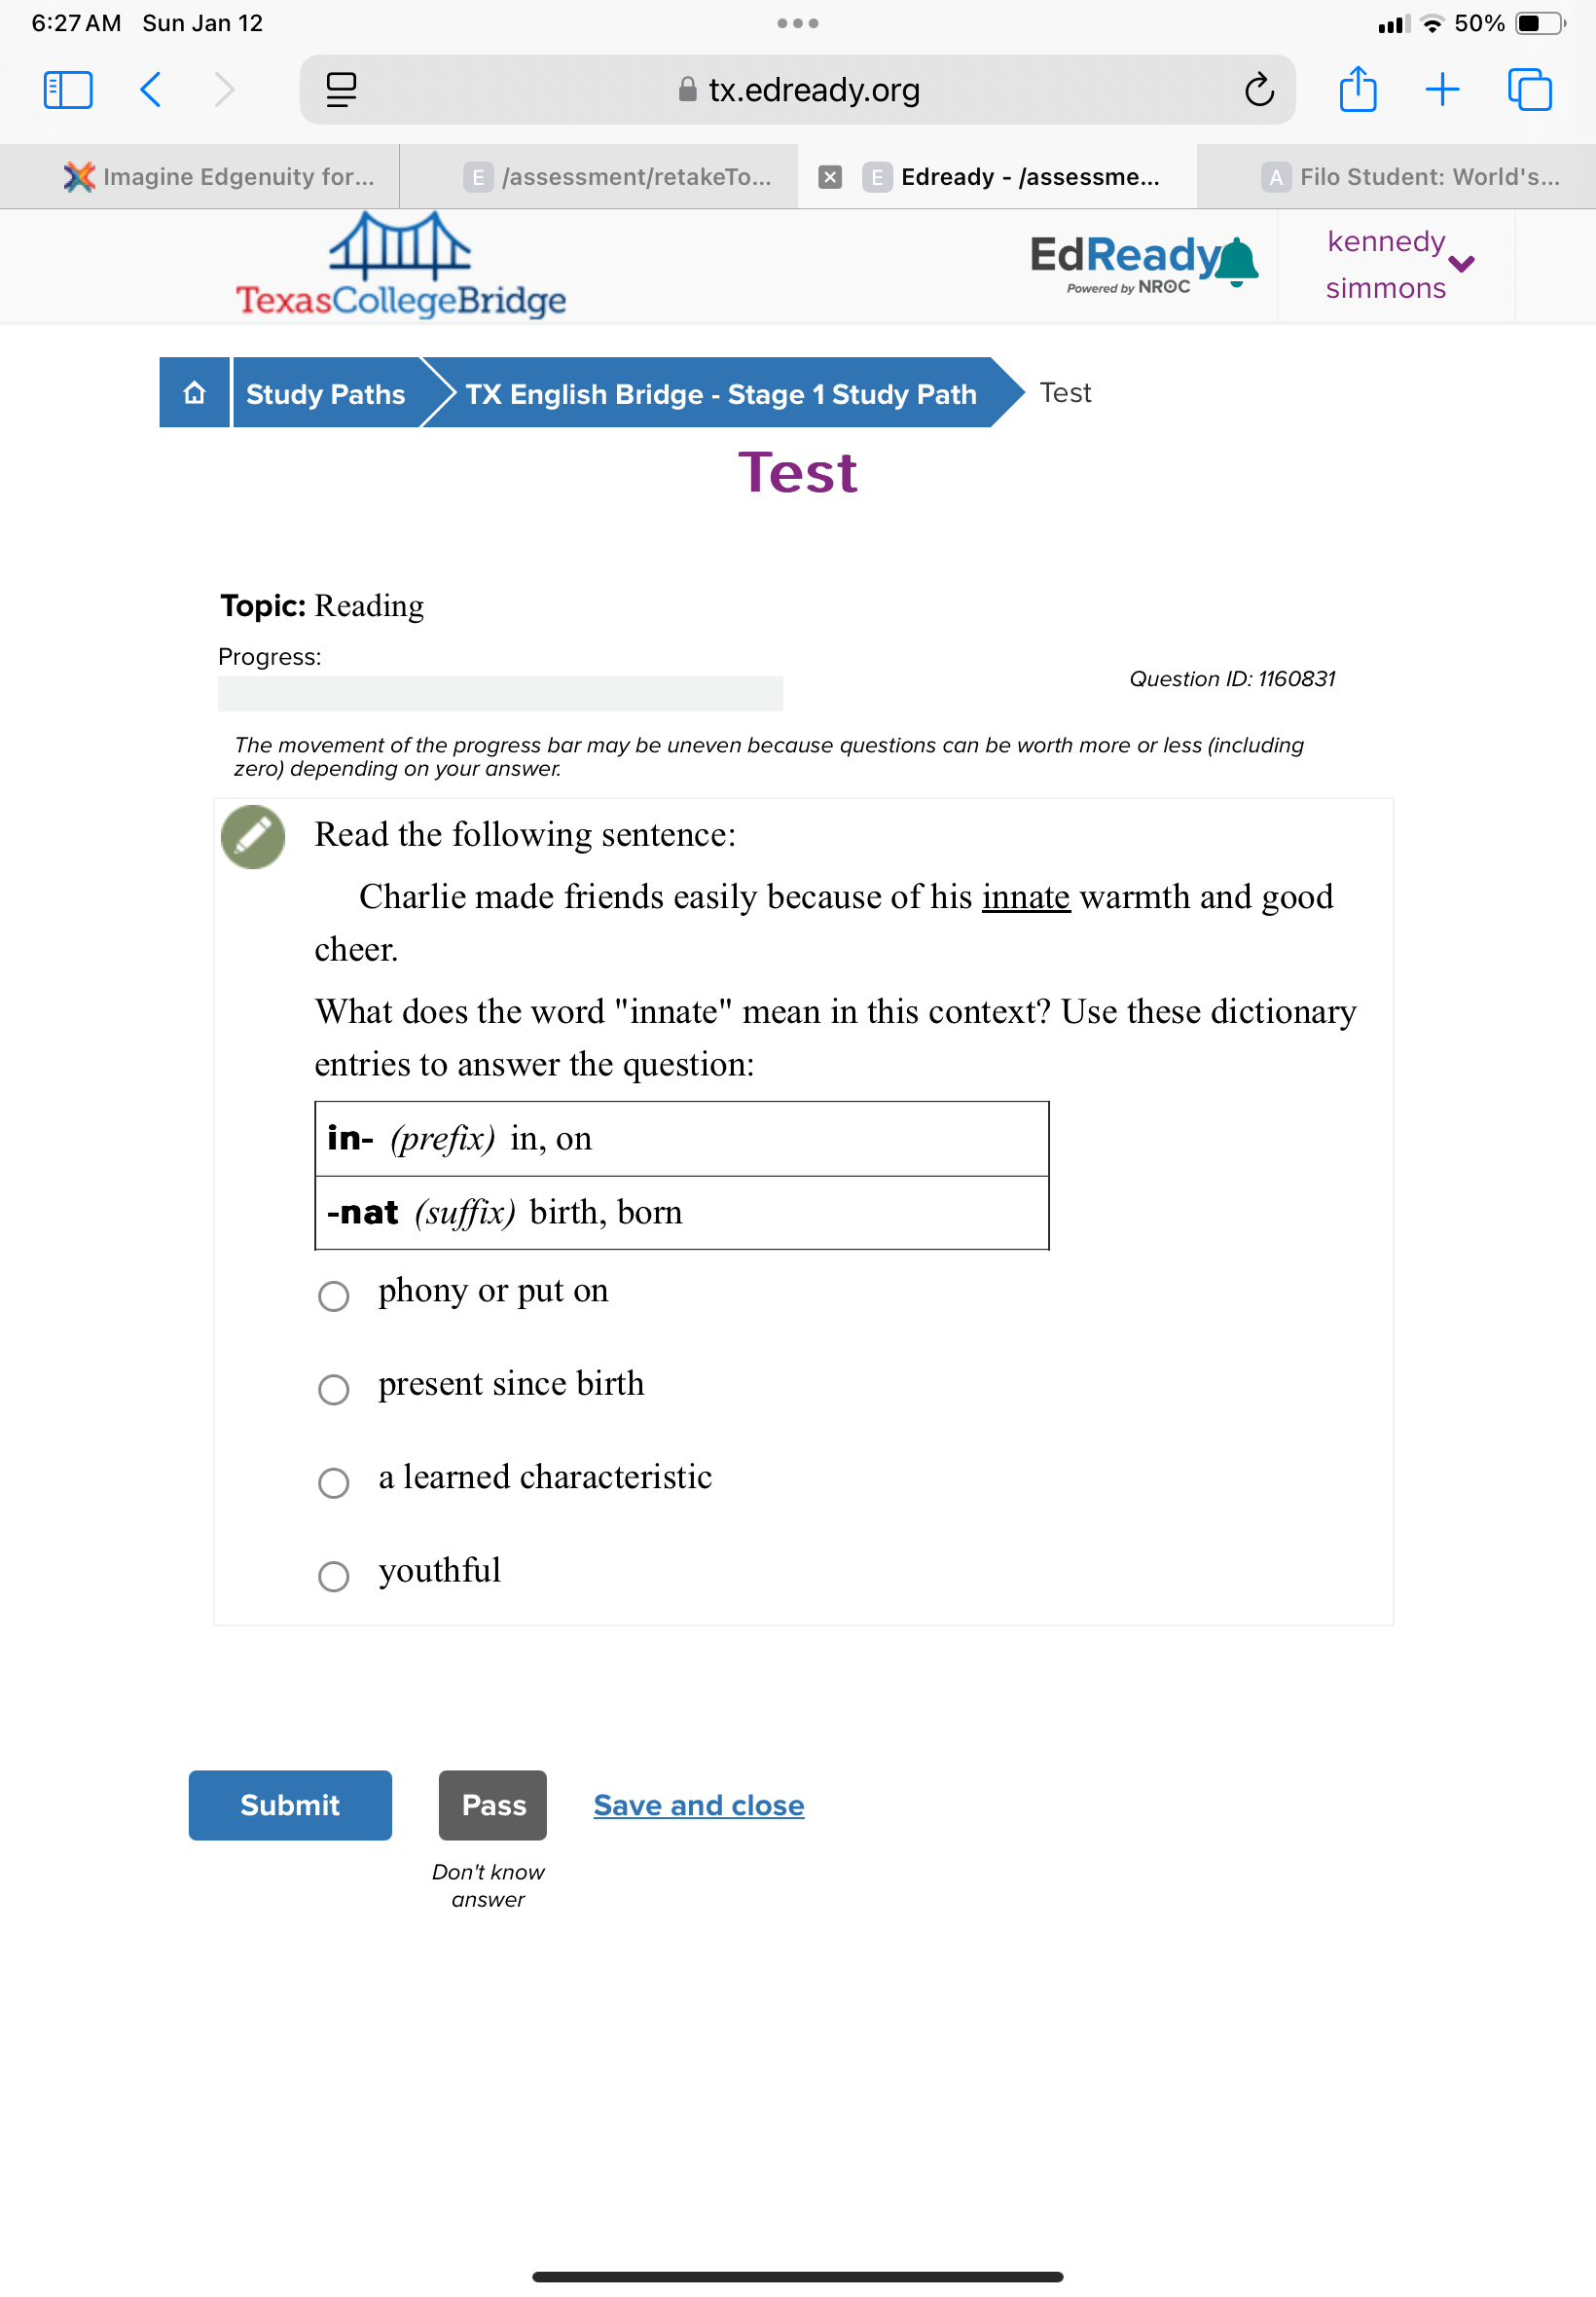Screen dimensions: 1596x2297
Task: Open the page reader menu icon in address bar
Action: tap(341, 90)
